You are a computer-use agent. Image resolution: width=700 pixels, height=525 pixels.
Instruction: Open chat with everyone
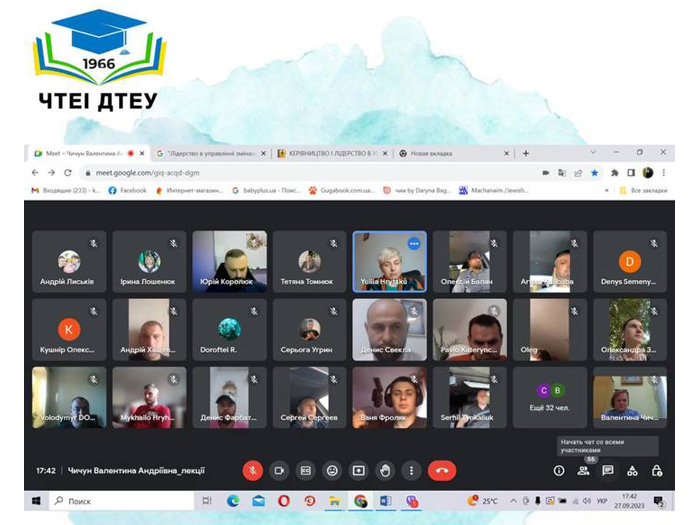[x=608, y=471]
